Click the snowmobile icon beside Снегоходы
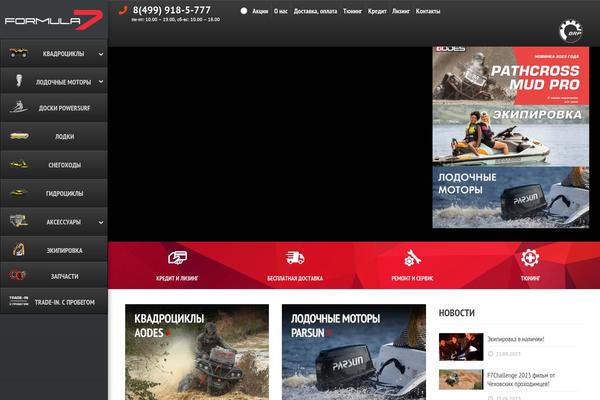The height and width of the screenshot is (400, 600). [x=18, y=164]
